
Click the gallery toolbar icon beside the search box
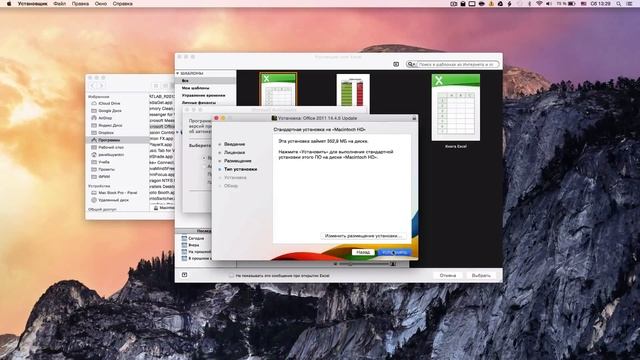pos(396,64)
